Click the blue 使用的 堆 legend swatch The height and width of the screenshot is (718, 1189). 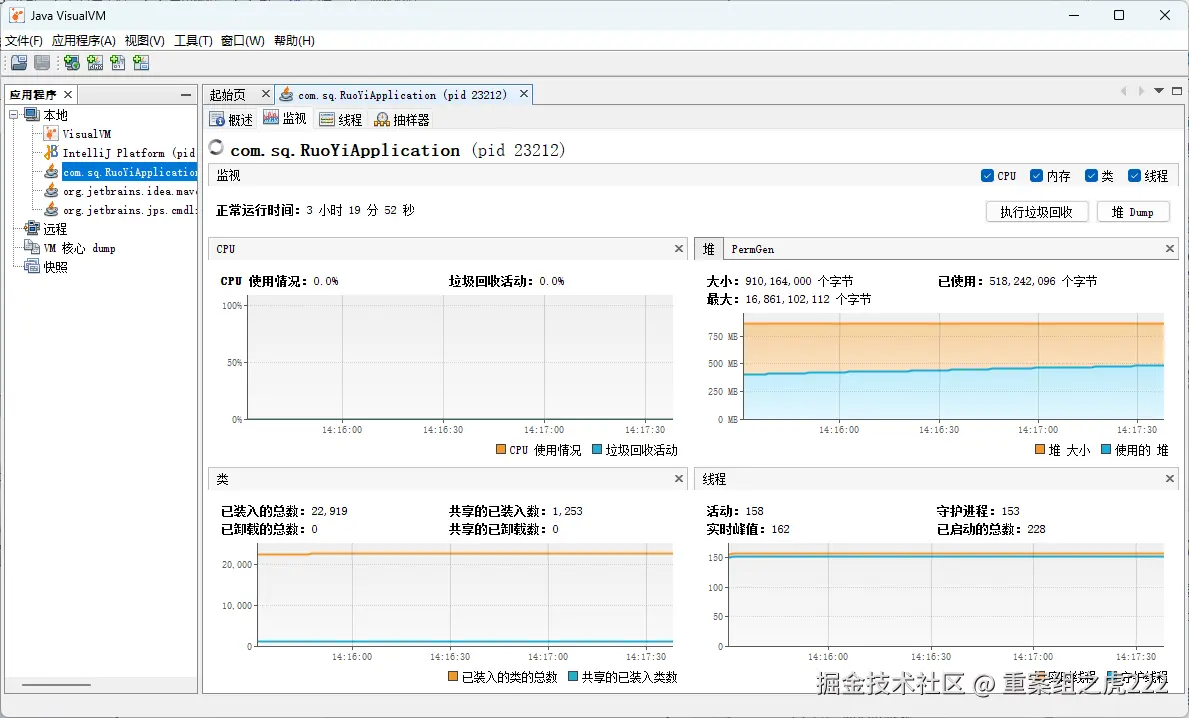coord(1106,450)
